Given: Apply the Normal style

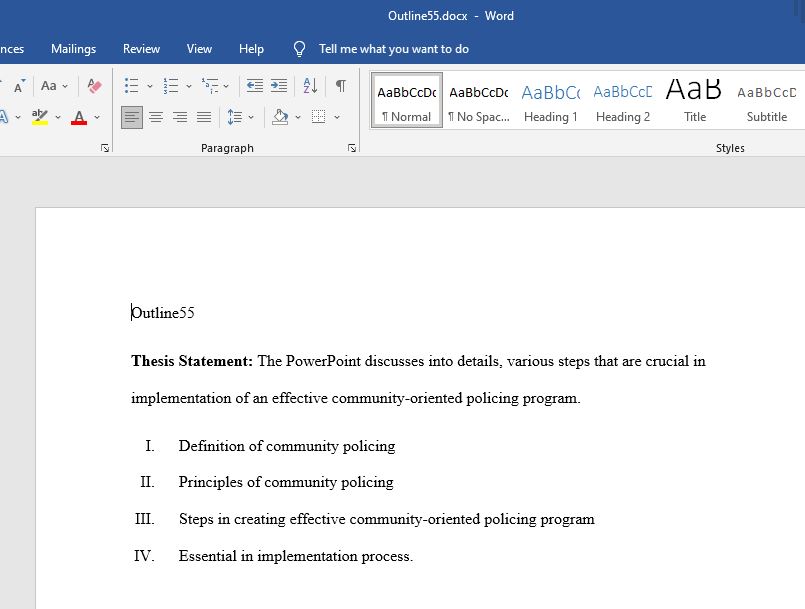Looking at the screenshot, I should coord(407,100).
